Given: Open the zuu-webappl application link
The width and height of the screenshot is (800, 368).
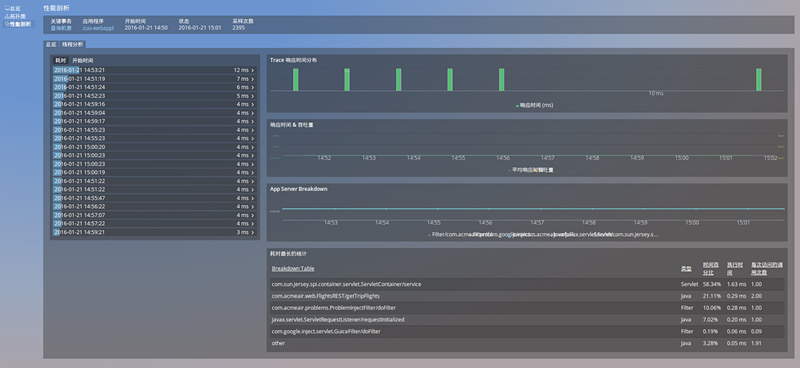Looking at the screenshot, I should pos(98,28).
